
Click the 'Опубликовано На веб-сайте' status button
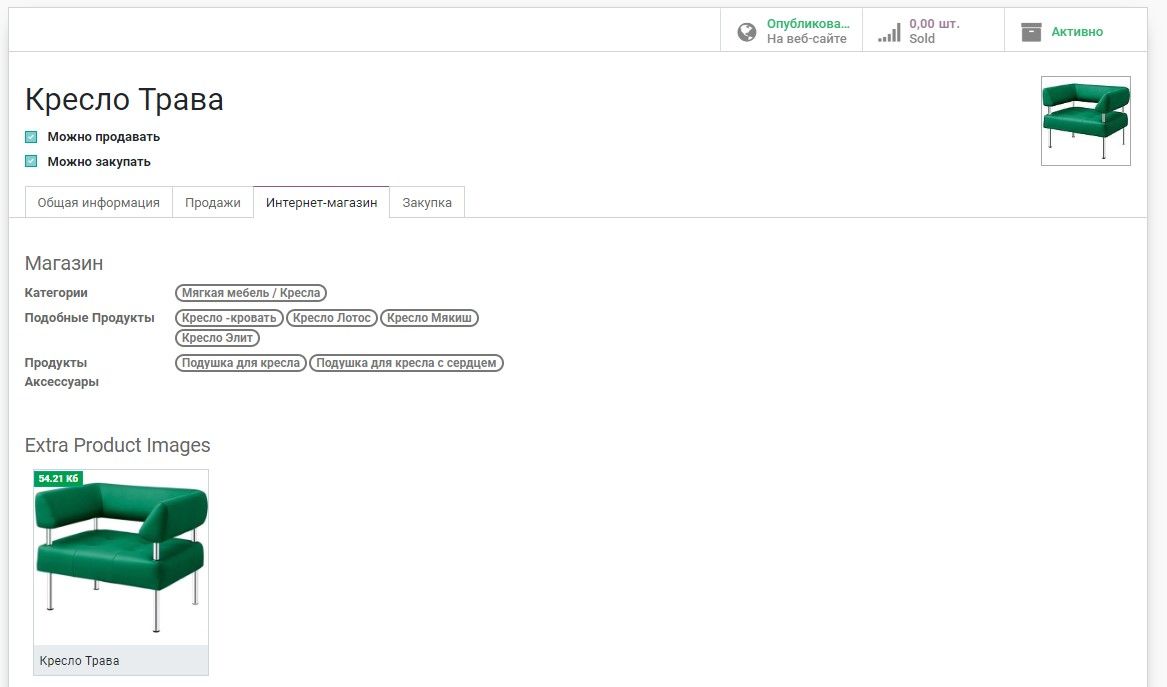point(806,31)
